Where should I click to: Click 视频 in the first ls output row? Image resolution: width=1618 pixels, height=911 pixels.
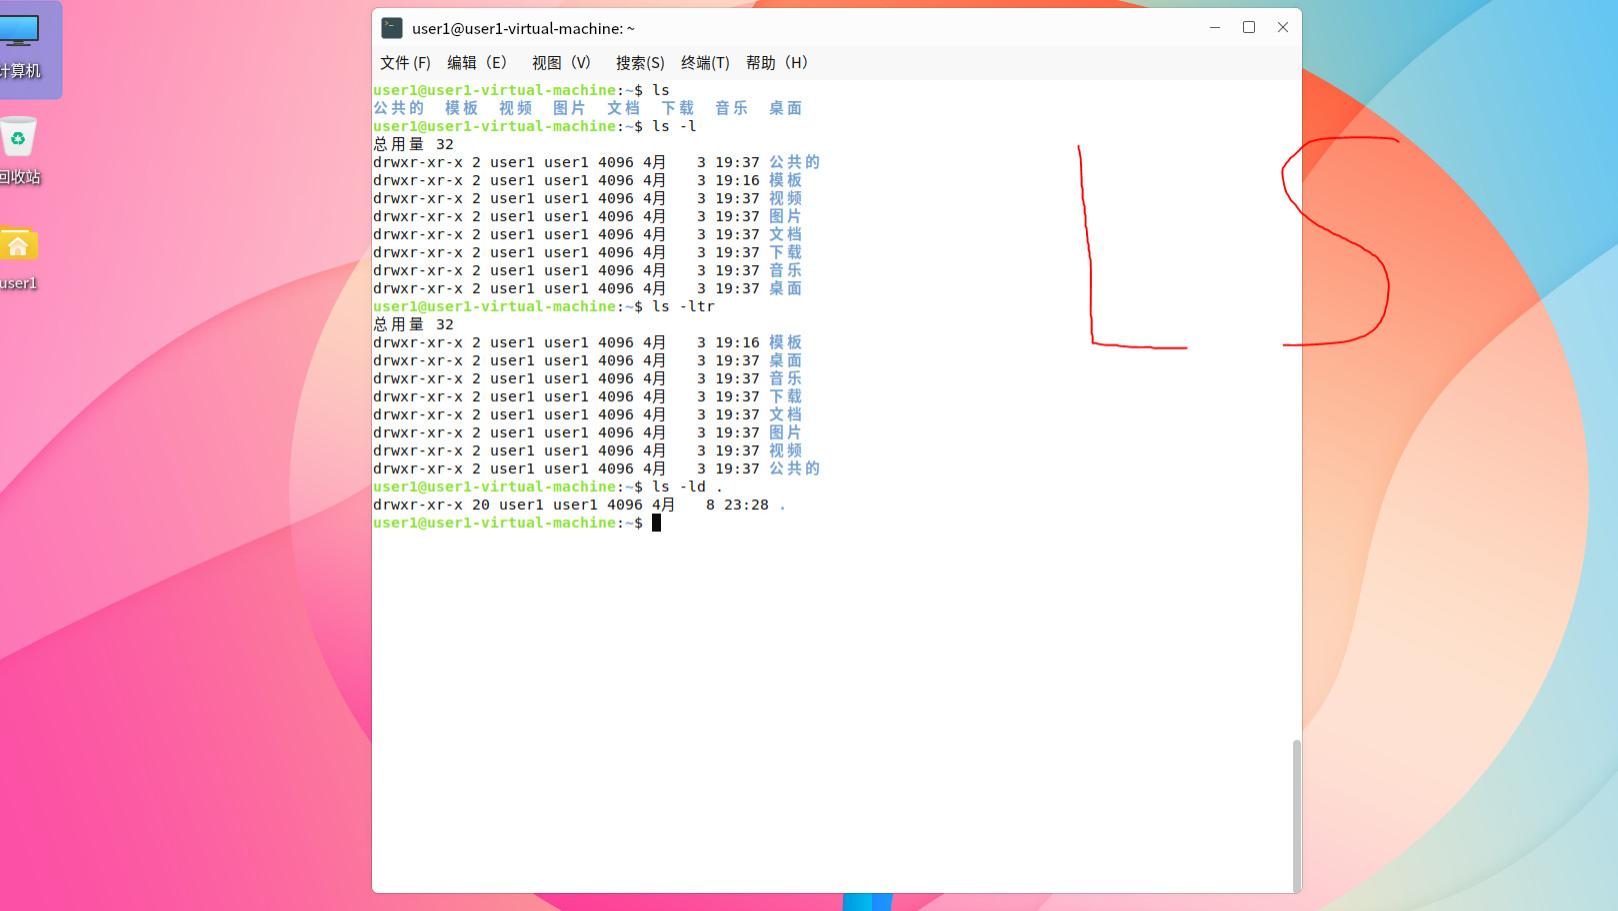point(516,108)
